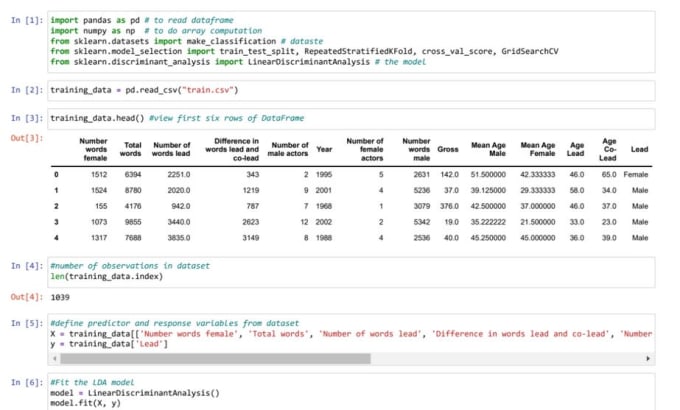
Task: Click the output value 1039
Action: click(x=60, y=297)
